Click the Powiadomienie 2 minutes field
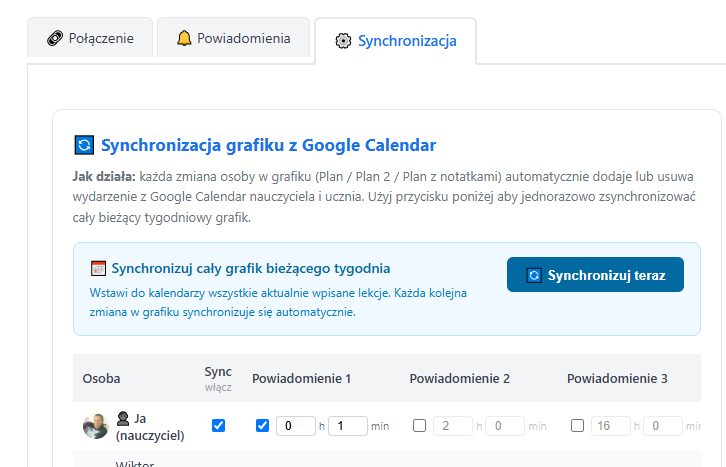726x467 pixels. coord(505,426)
